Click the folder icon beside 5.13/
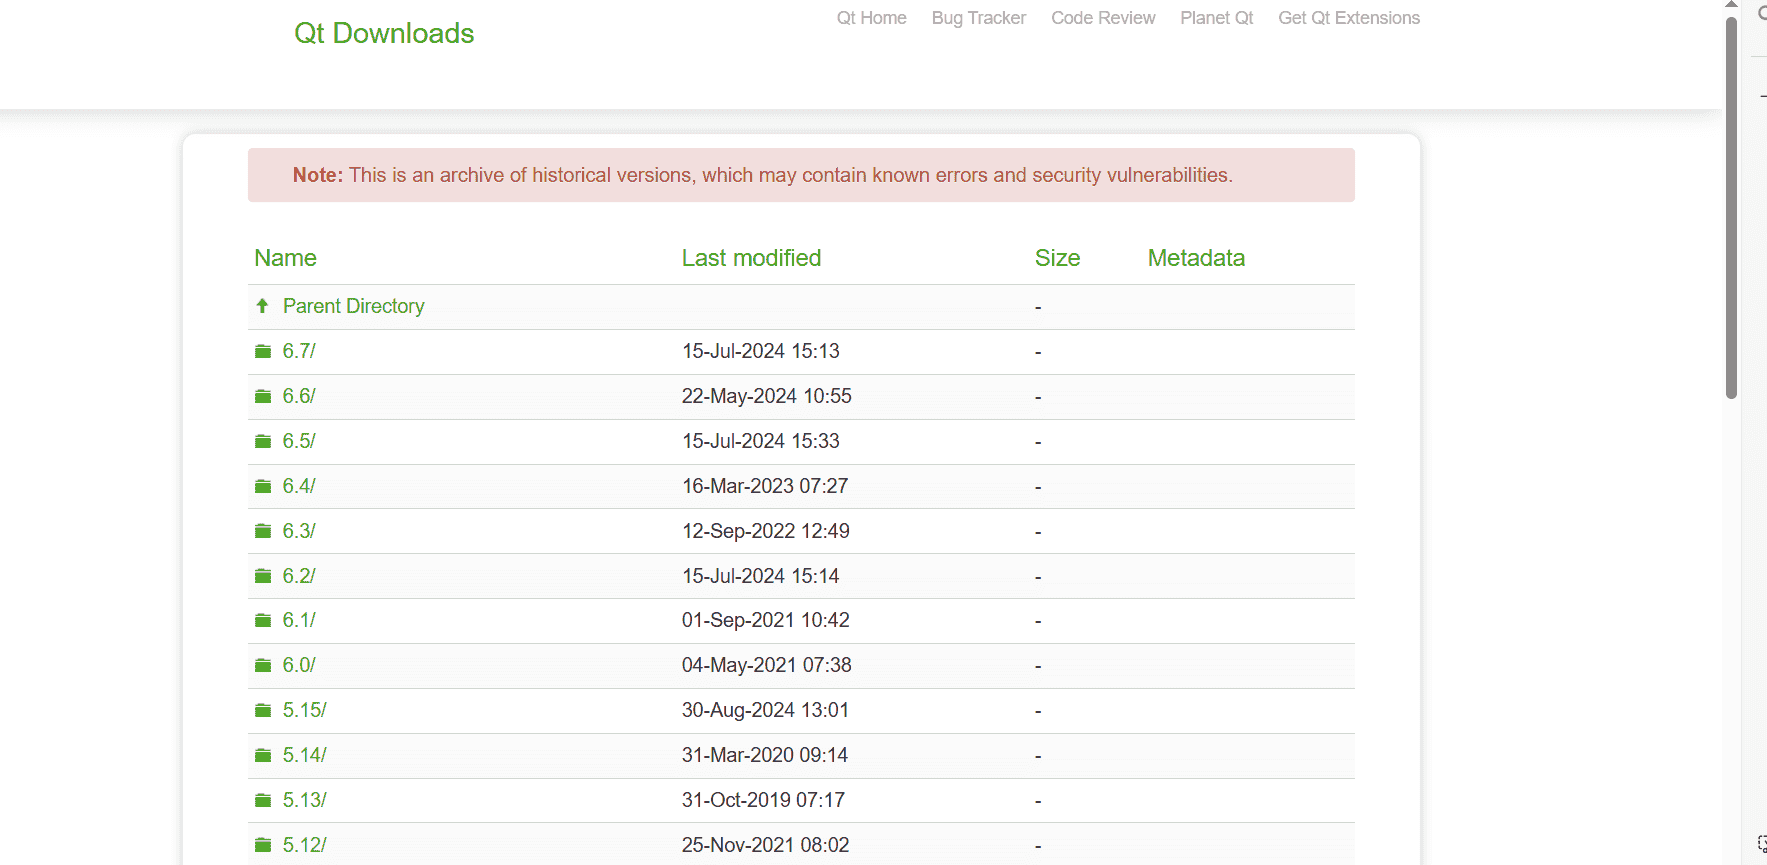1767x865 pixels. [263, 800]
